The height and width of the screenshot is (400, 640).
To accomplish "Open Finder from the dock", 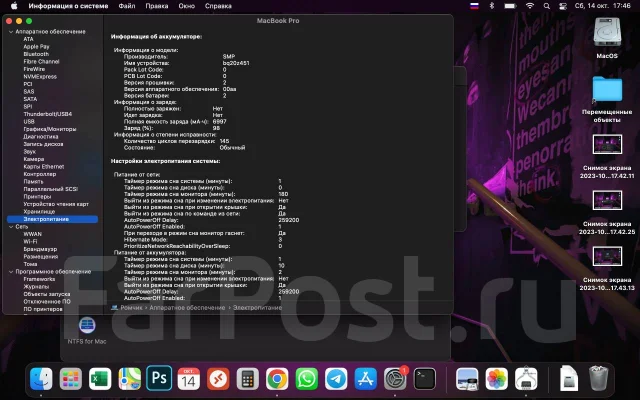I will click(41, 378).
